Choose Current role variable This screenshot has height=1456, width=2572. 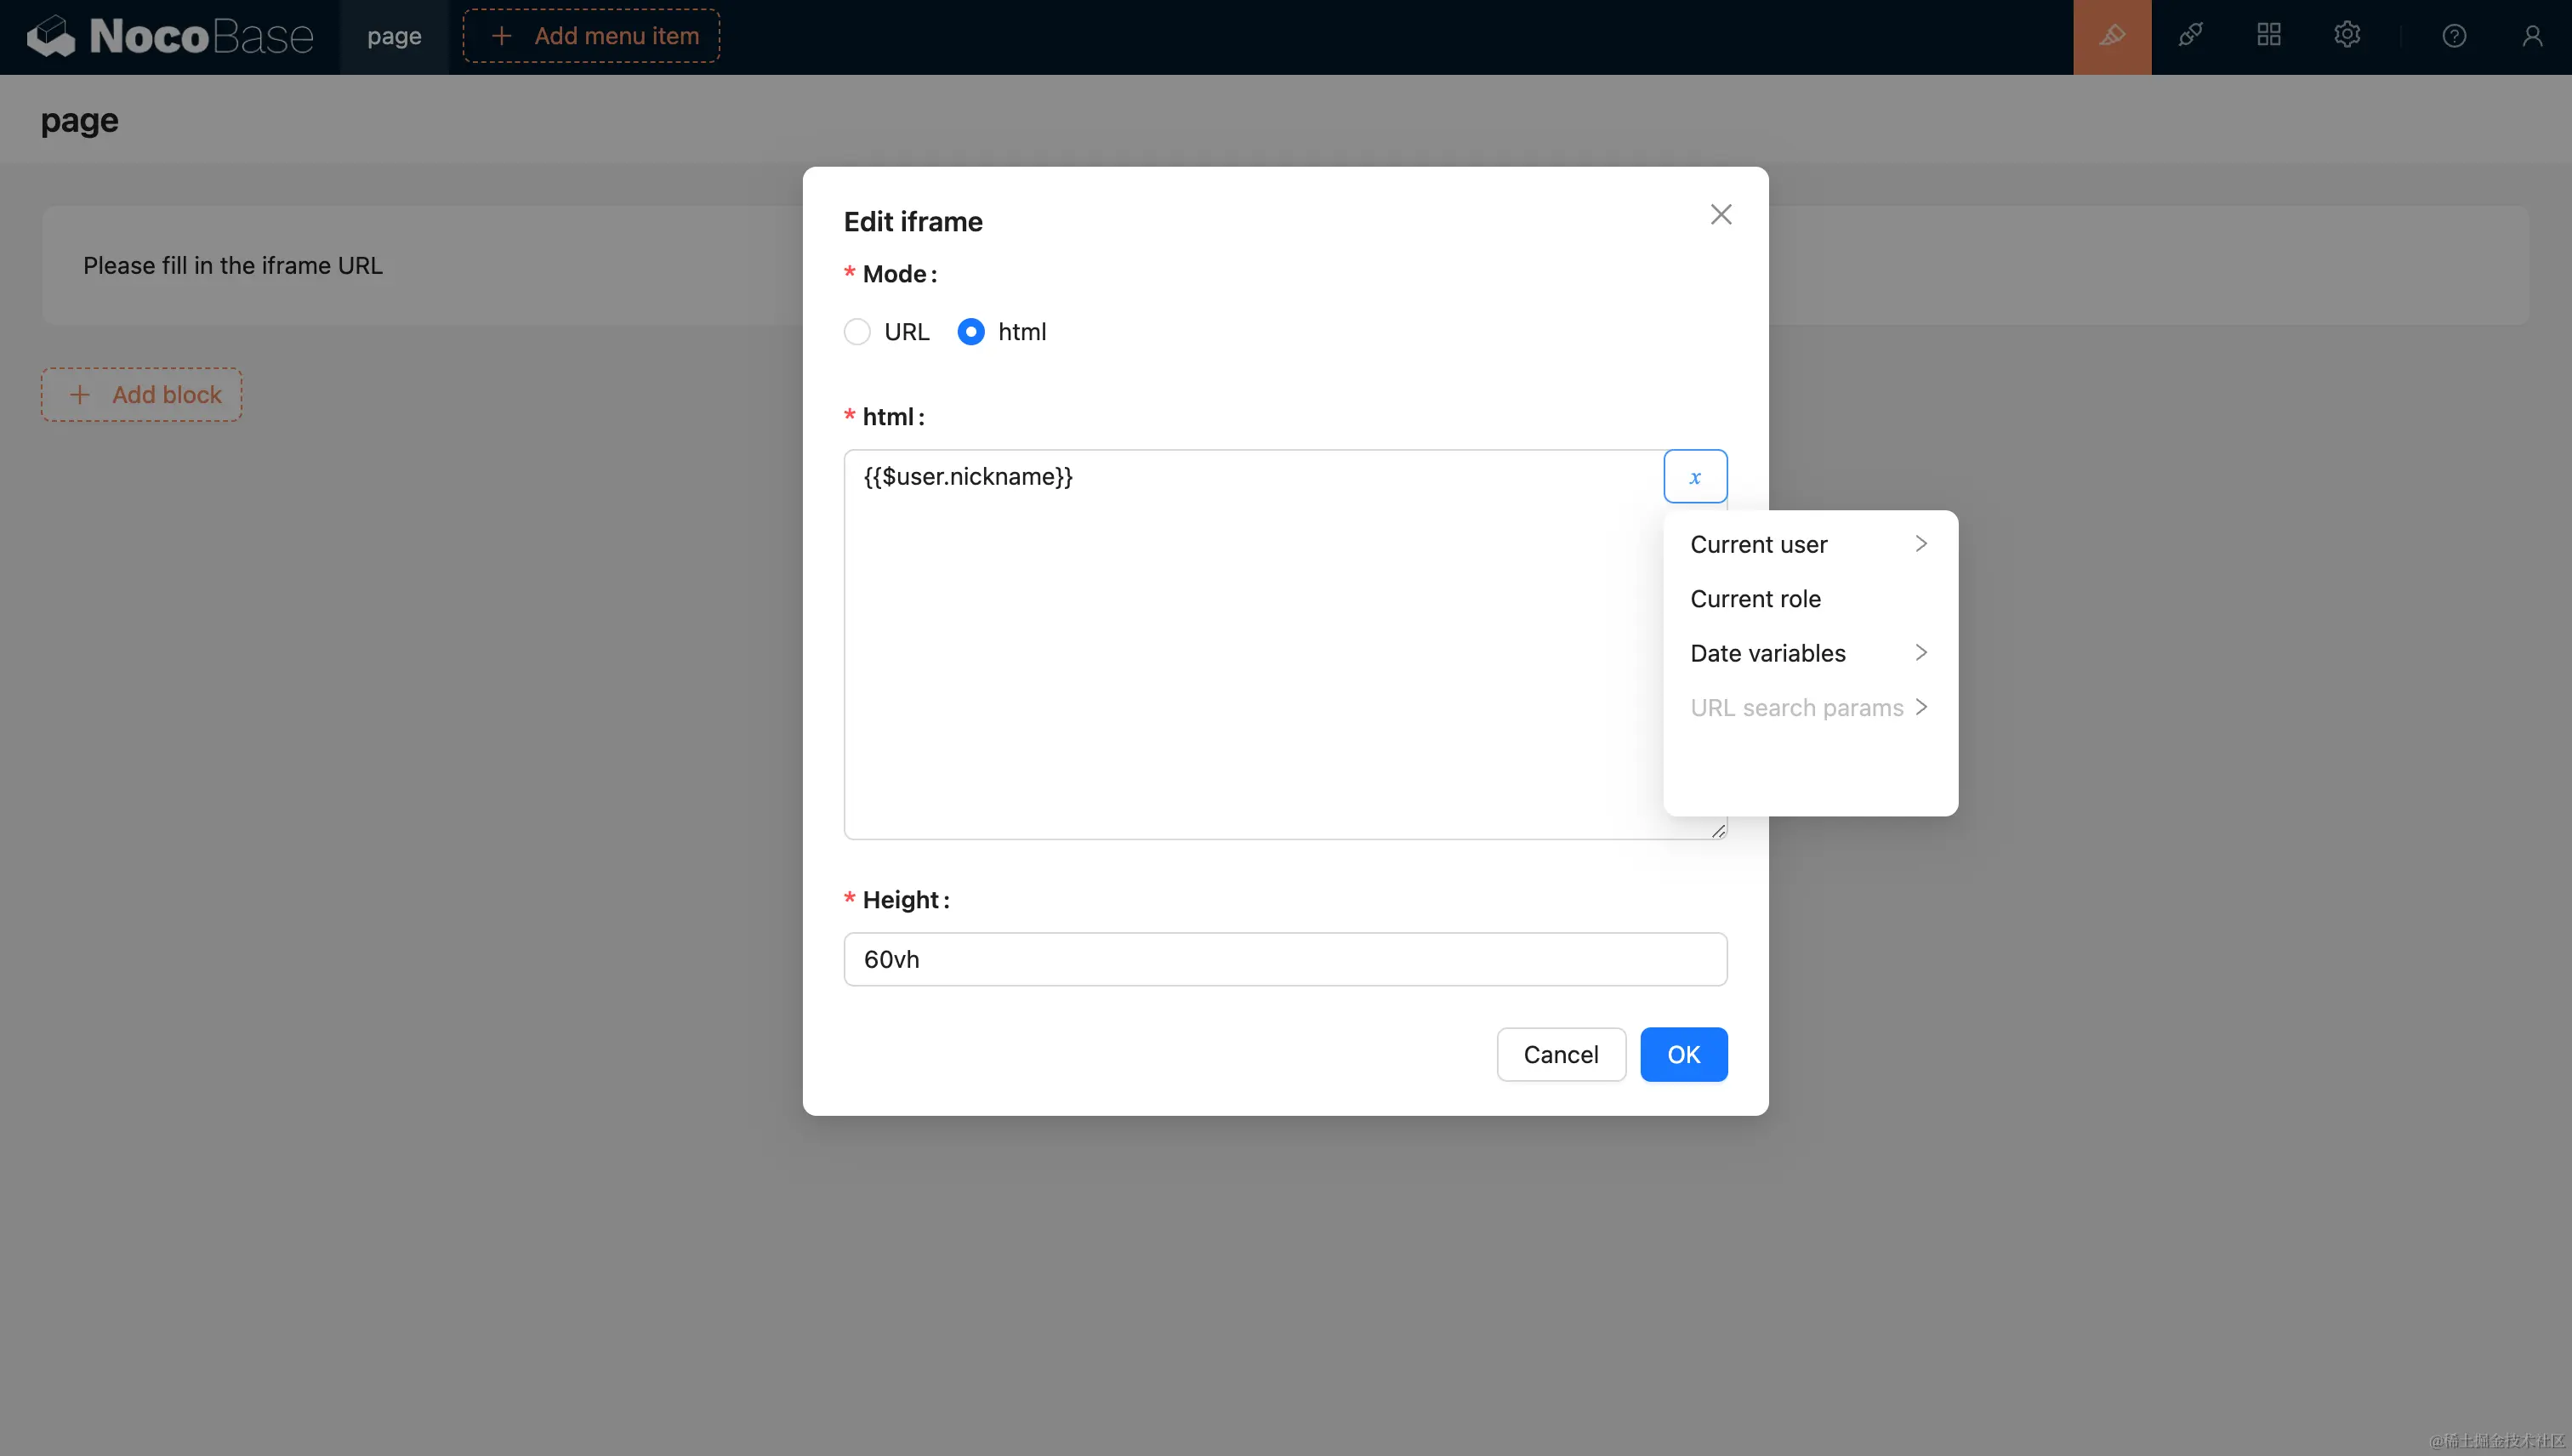click(1755, 599)
